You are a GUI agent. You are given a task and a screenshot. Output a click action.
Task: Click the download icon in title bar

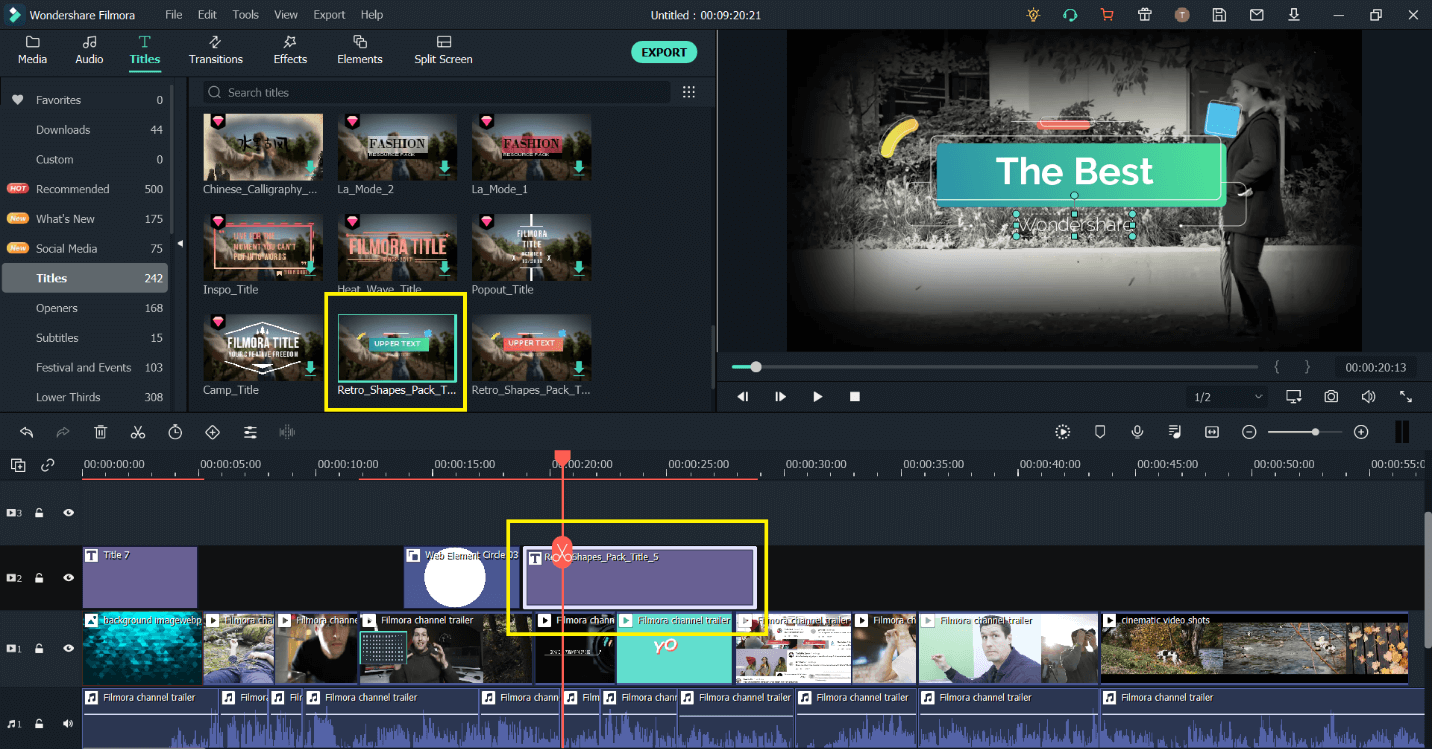(x=1294, y=15)
